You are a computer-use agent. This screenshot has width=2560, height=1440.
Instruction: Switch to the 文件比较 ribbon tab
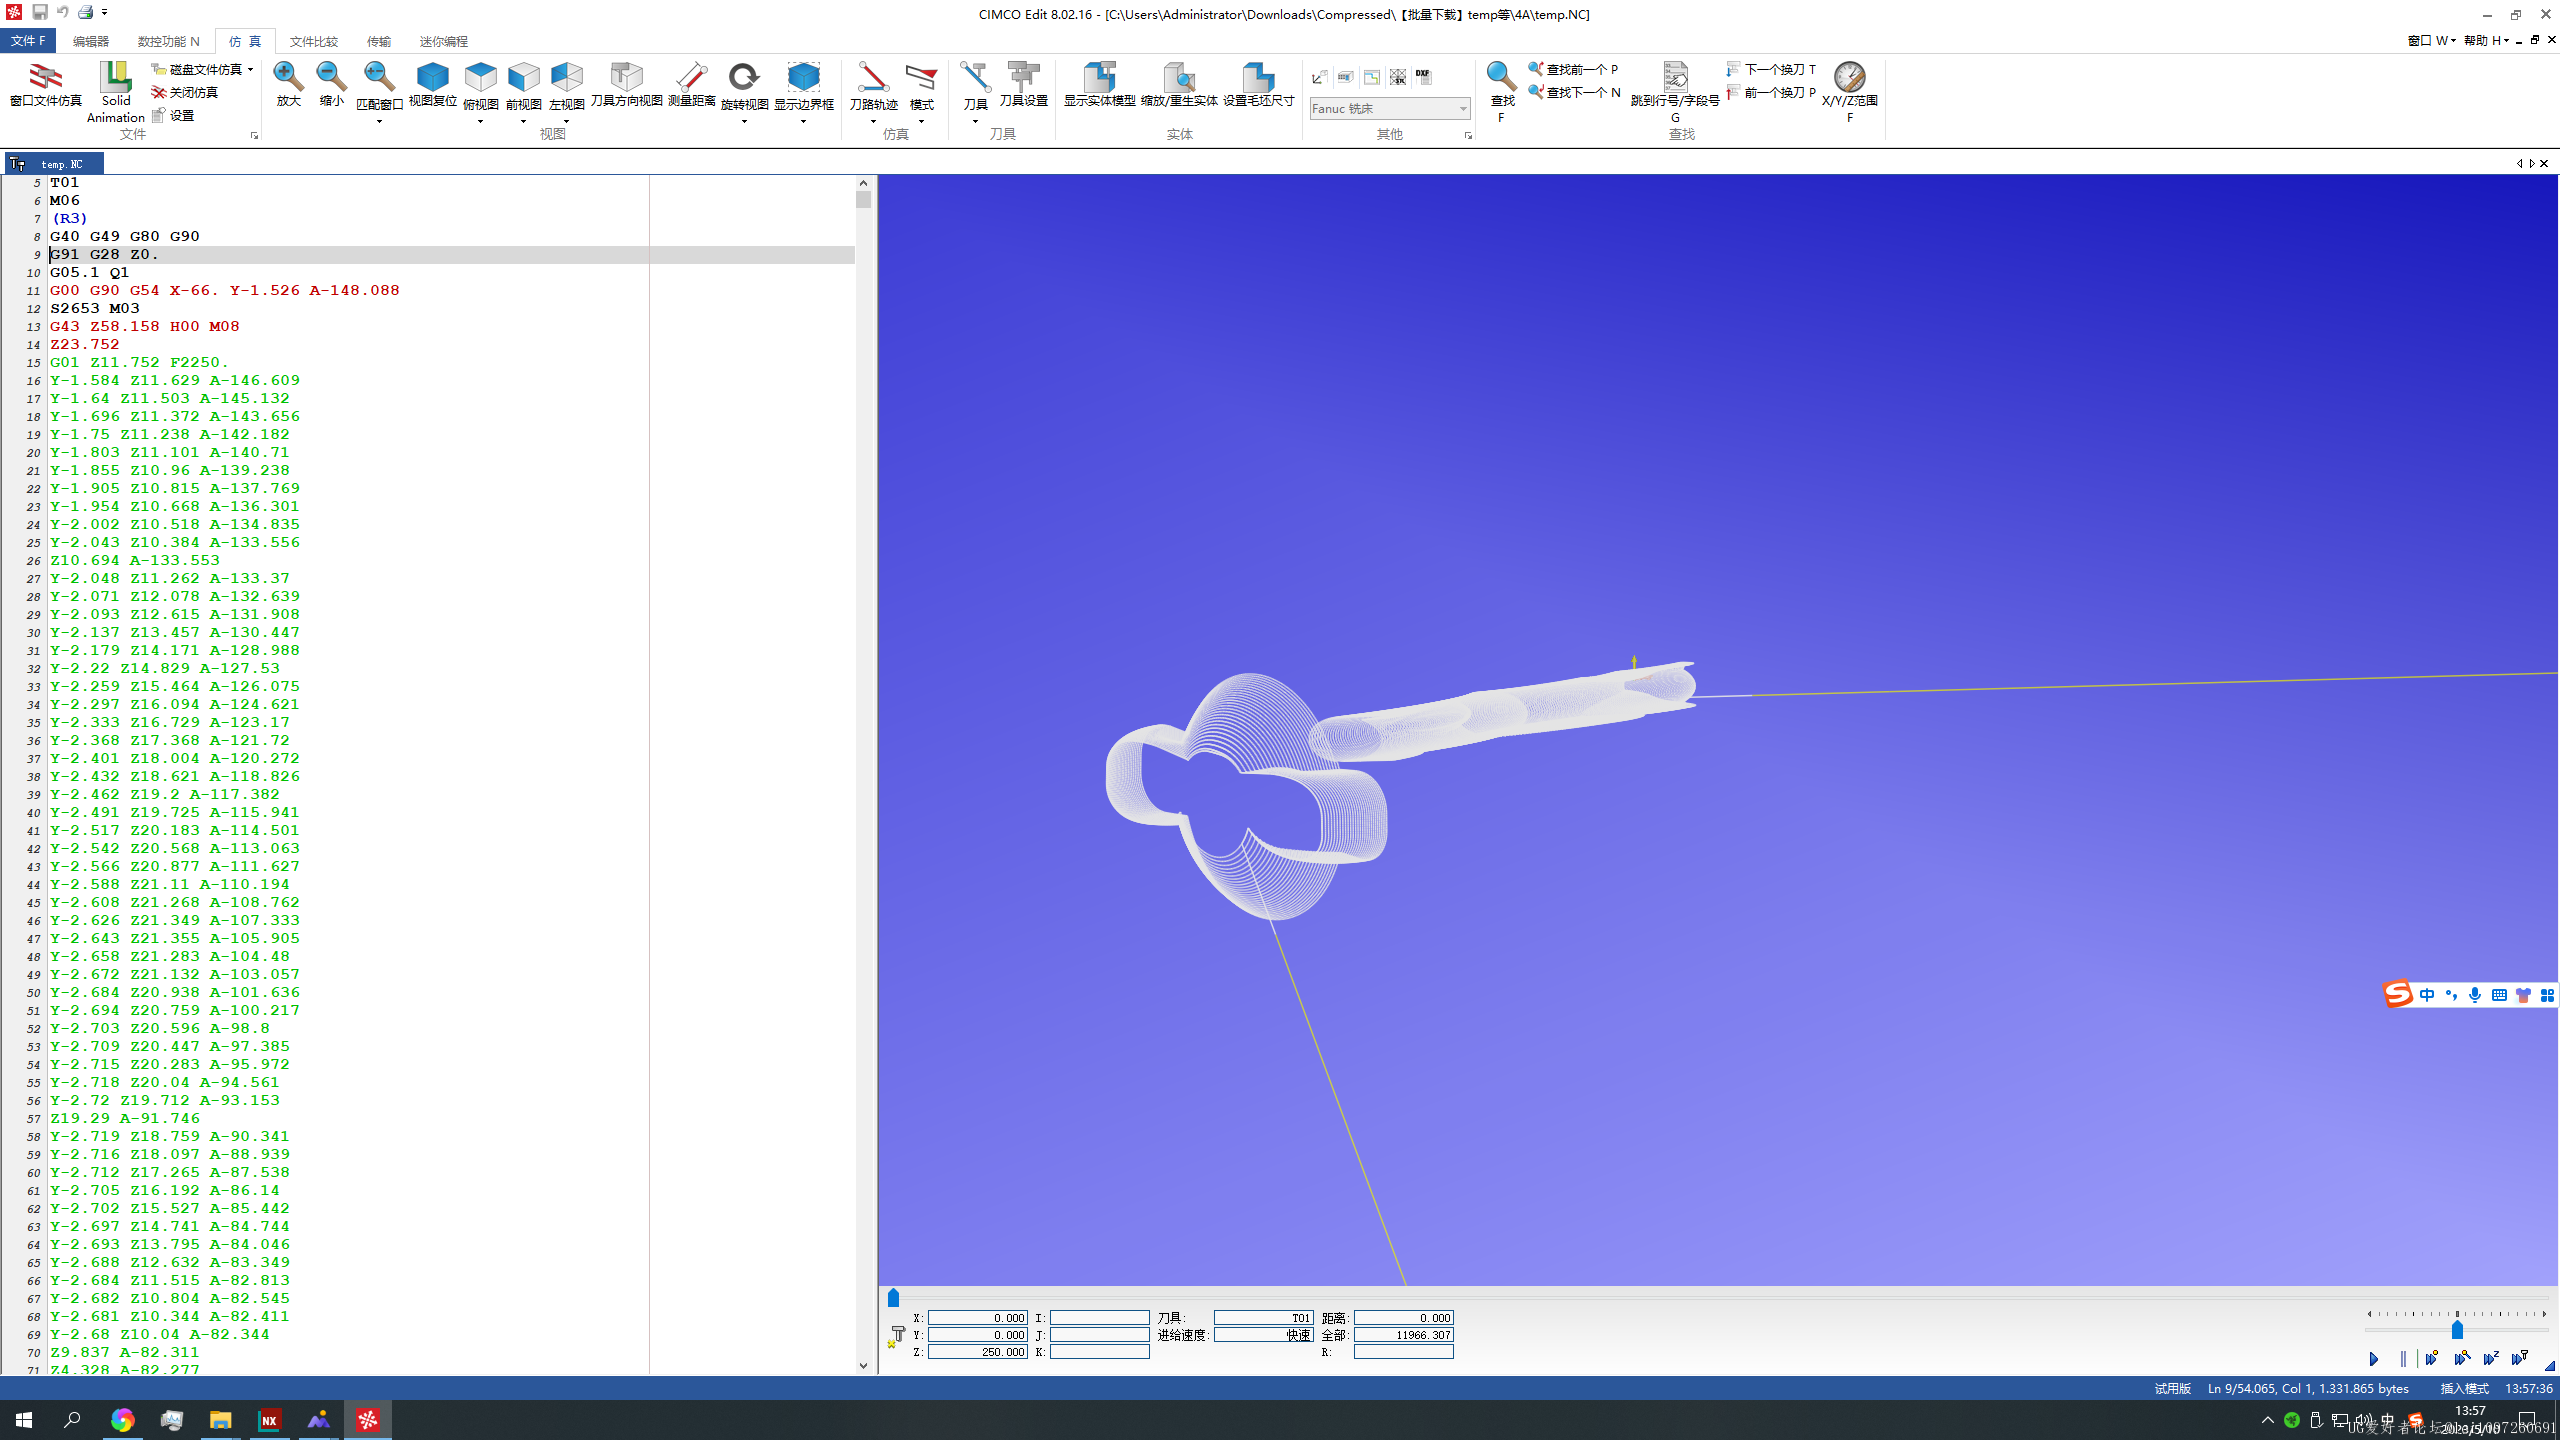(313, 41)
